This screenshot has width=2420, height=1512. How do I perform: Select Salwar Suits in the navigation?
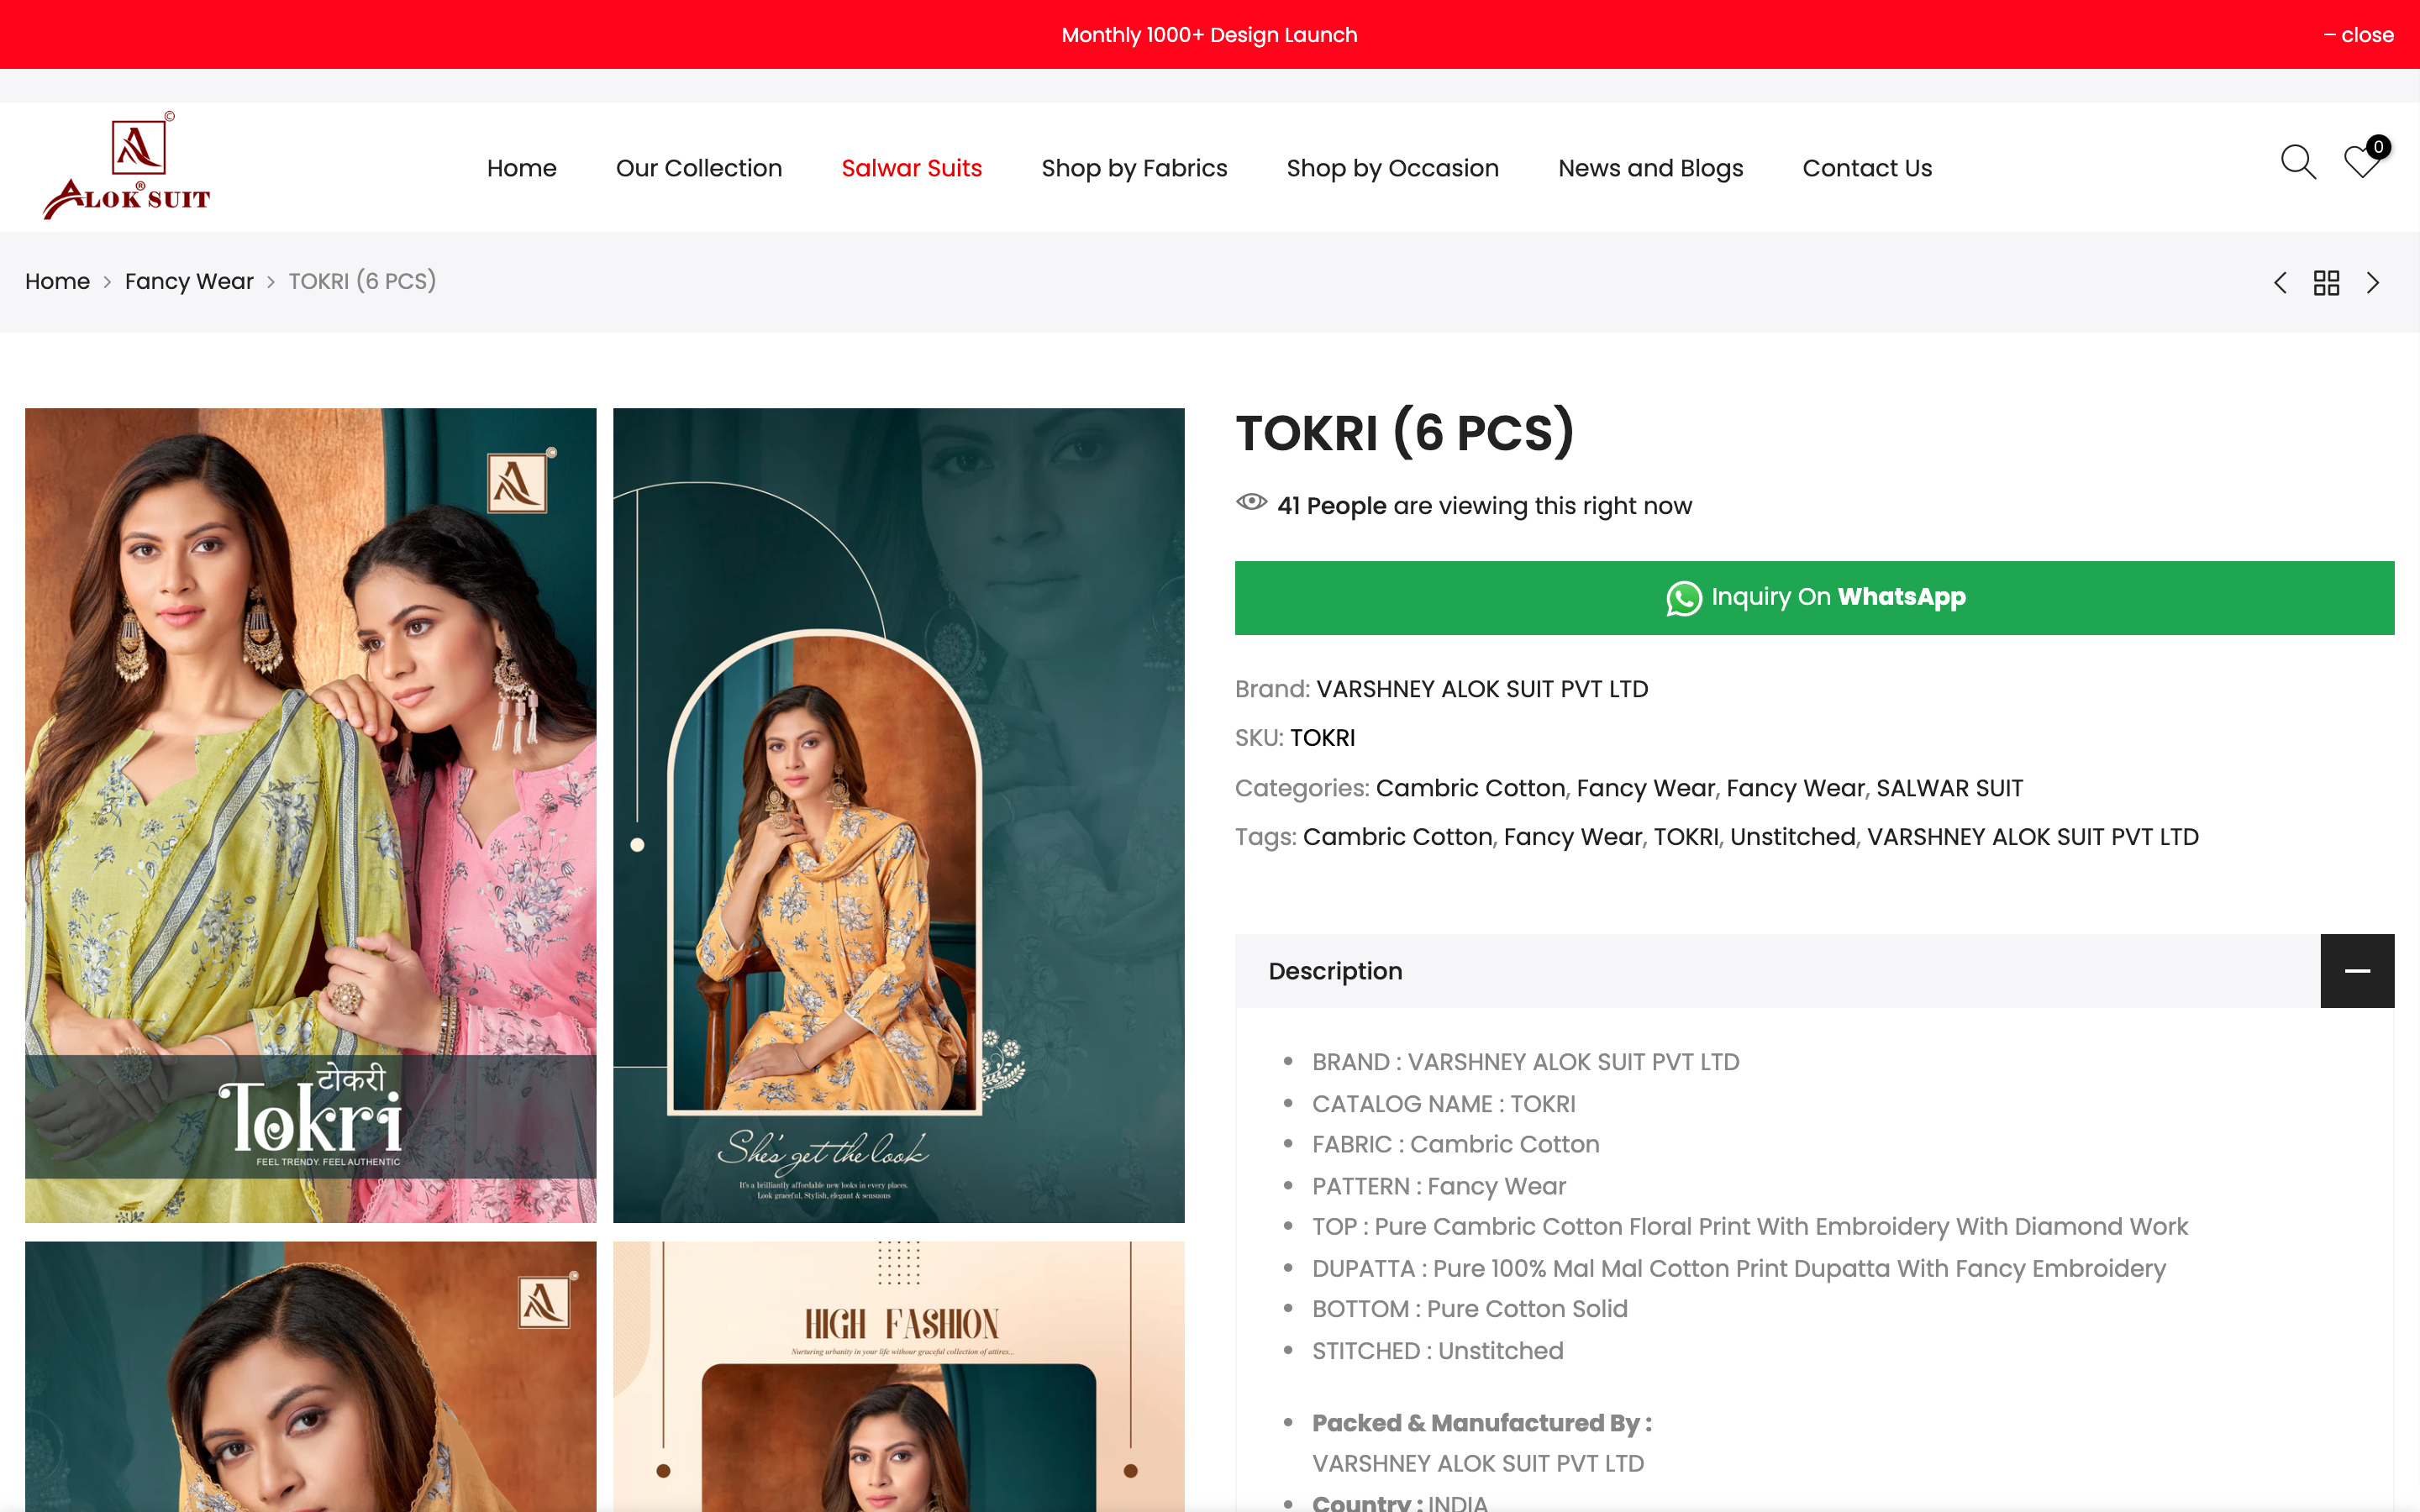tap(911, 167)
